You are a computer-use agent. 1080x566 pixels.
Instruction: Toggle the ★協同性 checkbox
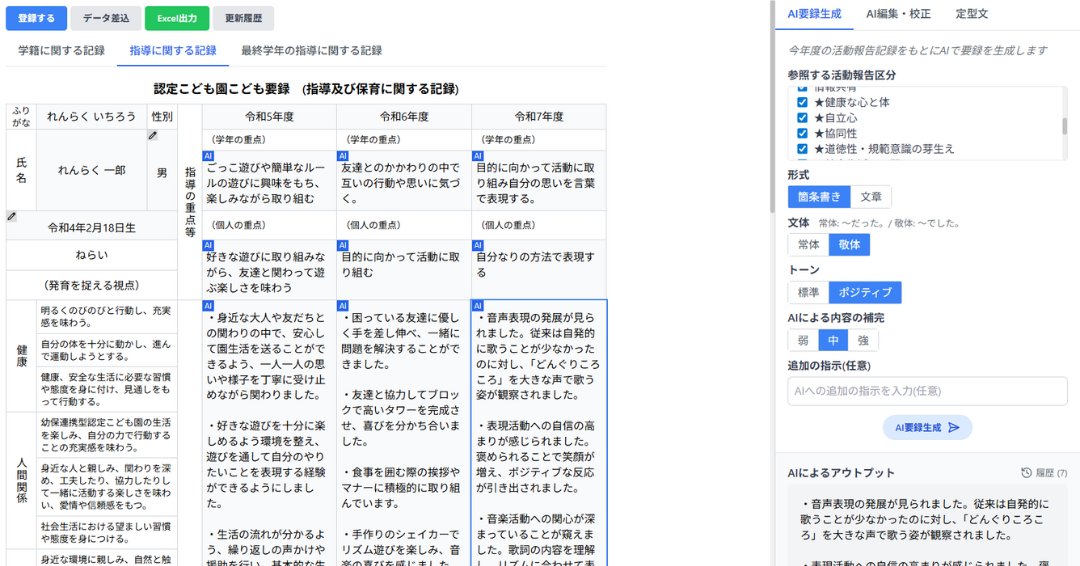[802, 133]
